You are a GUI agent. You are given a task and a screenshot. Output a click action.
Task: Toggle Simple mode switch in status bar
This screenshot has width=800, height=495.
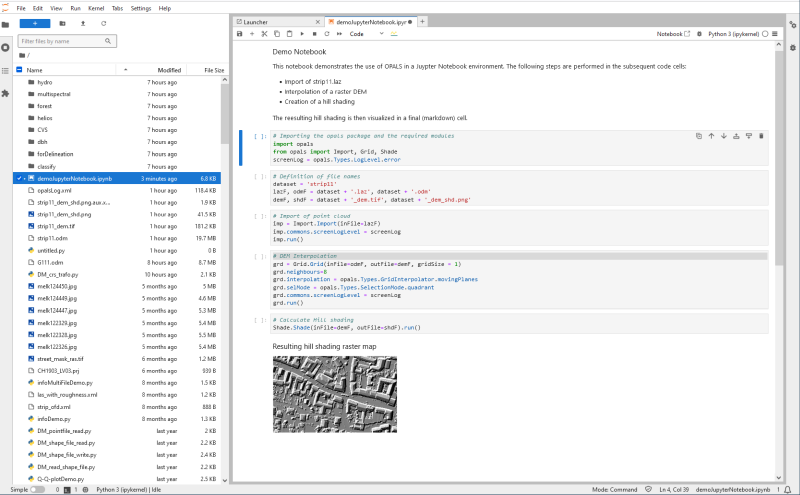(36, 490)
